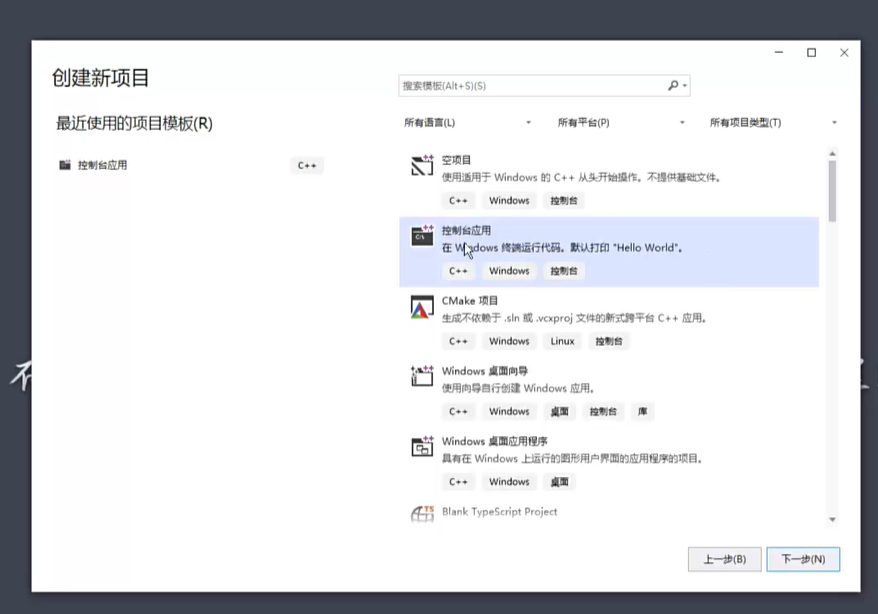Click the C++ tag under Windows 桌面向导
Screen dimensions: 878x614
coord(458,411)
